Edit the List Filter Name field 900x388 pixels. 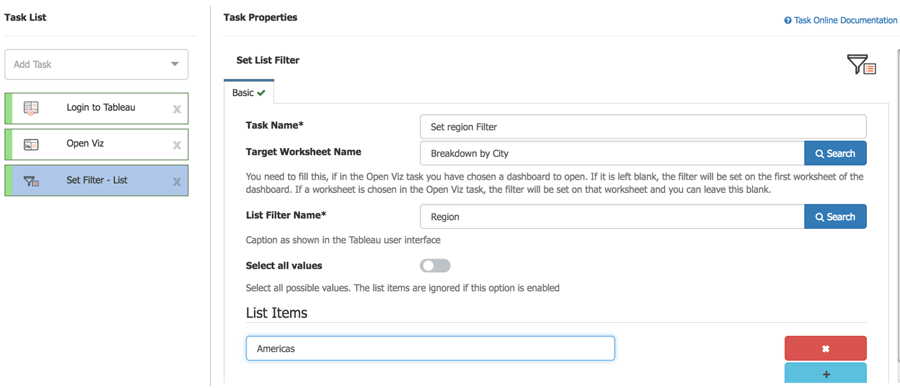tap(612, 216)
